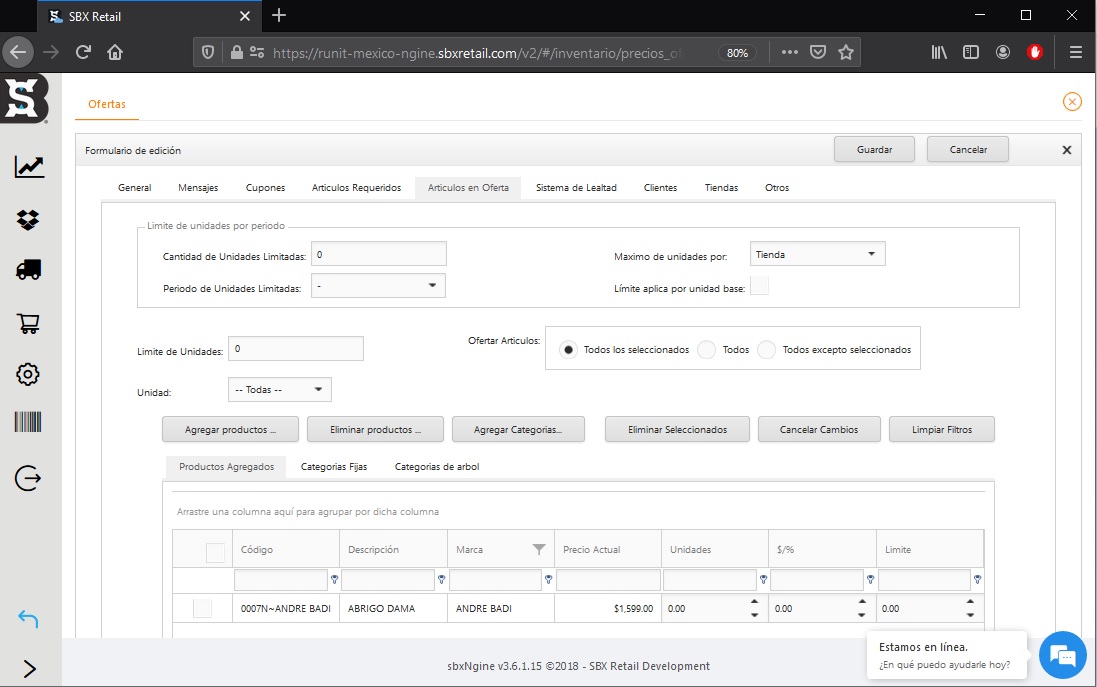This screenshot has height=687, width=1097.
Task: Select the 'Todos excepto seleccionados' radio option
Action: (x=767, y=350)
